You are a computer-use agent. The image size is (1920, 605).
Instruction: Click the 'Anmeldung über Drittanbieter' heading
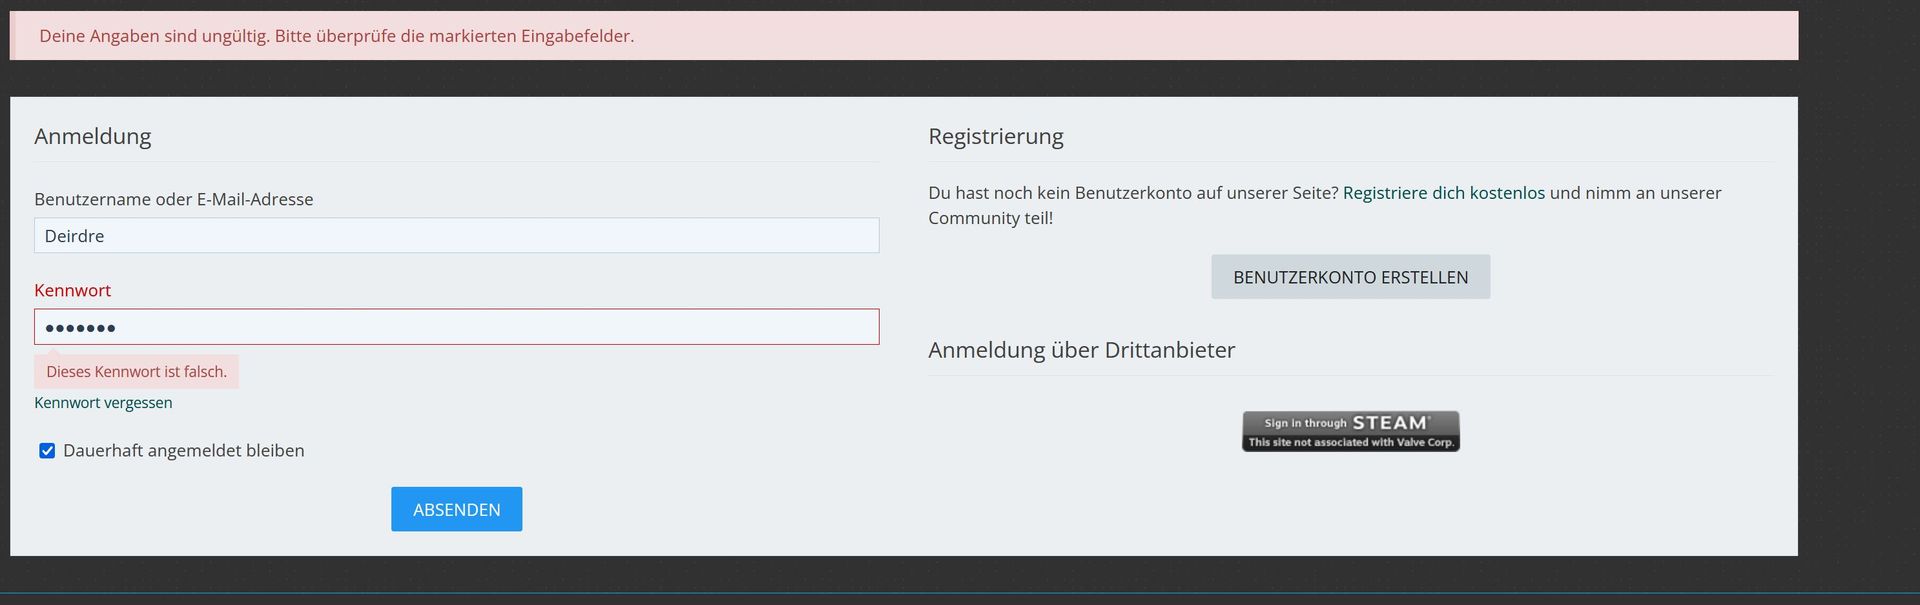(x=1081, y=350)
